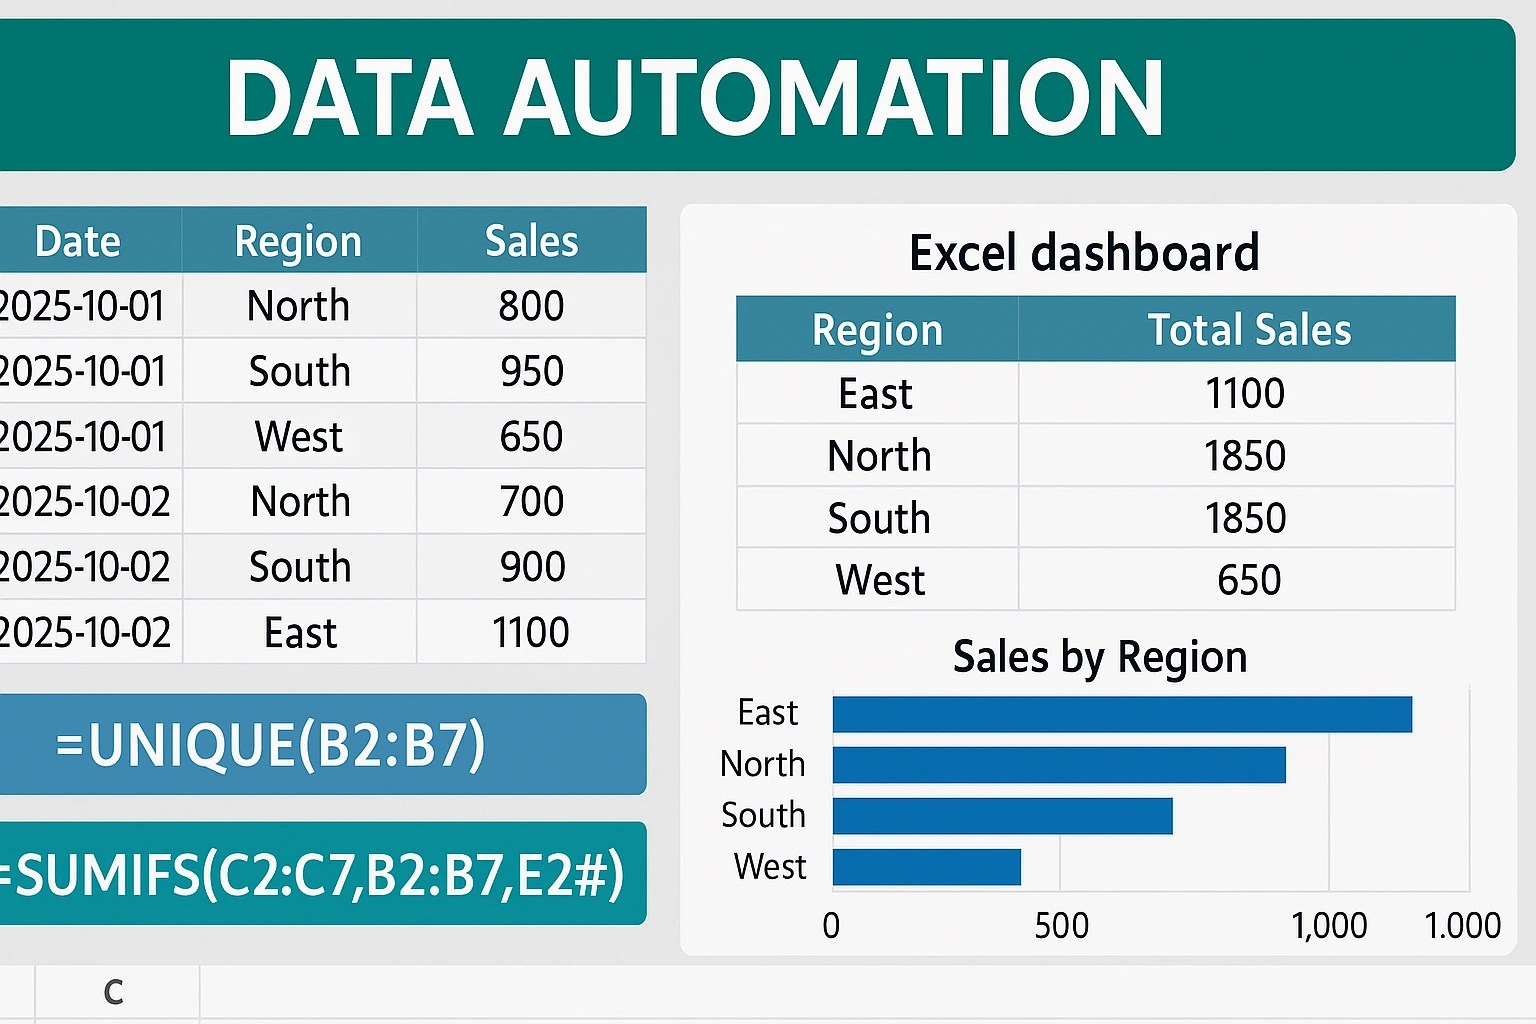This screenshot has height=1024, width=1536.
Task: Click the West cell in left data table
Action: click(299, 436)
